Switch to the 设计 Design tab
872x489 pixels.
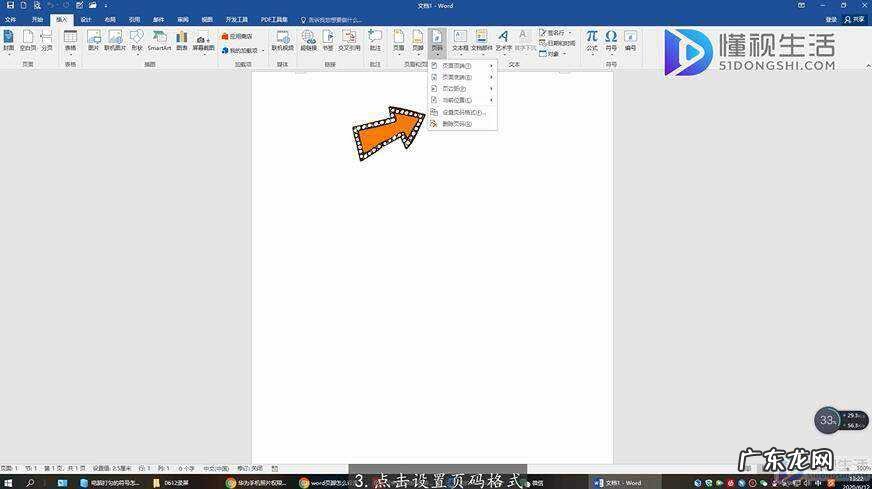[85, 19]
